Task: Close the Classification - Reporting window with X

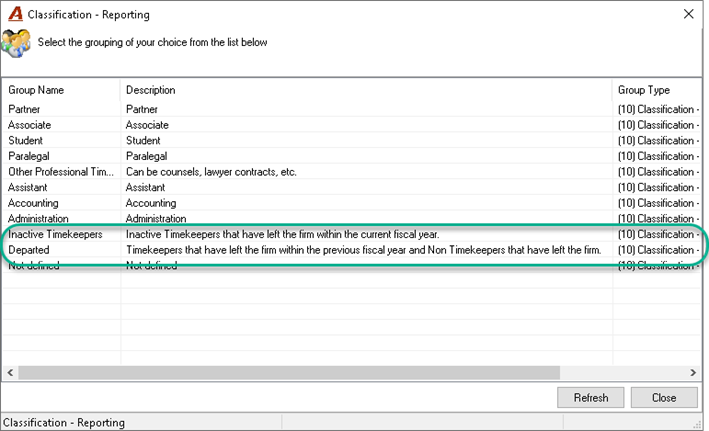Action: pyautogui.click(x=689, y=14)
